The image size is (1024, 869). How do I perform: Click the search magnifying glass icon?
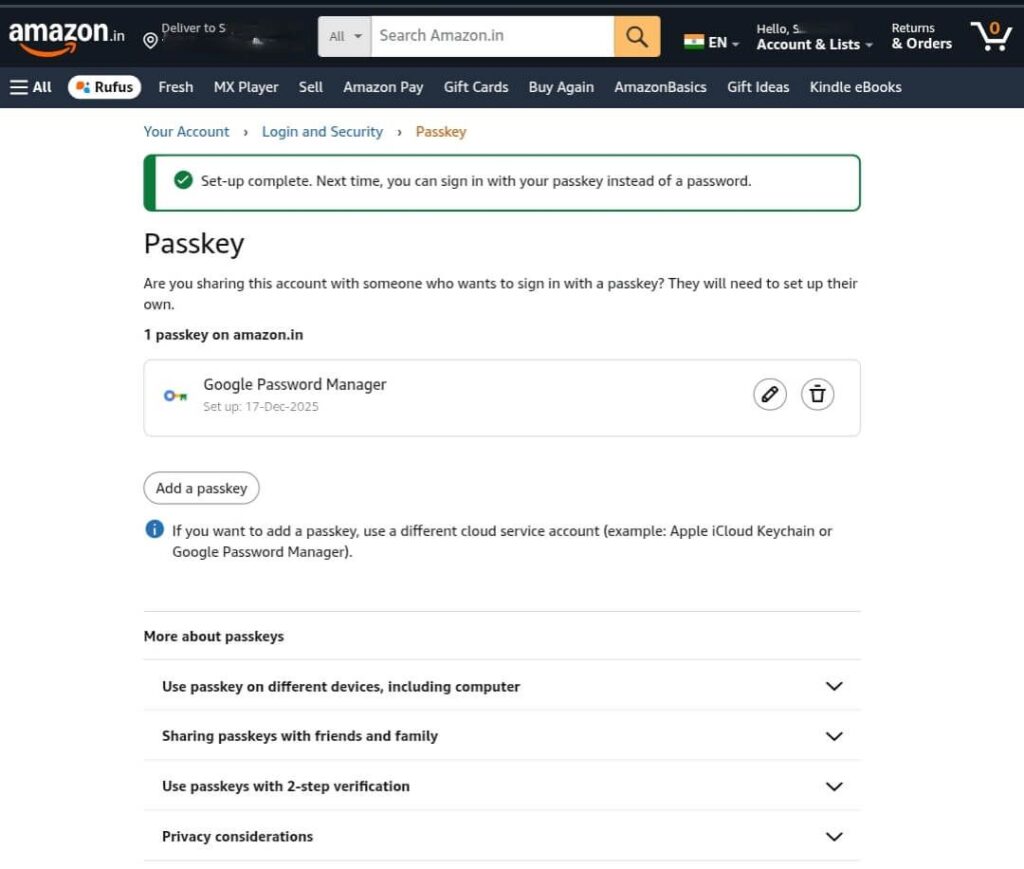(x=637, y=35)
